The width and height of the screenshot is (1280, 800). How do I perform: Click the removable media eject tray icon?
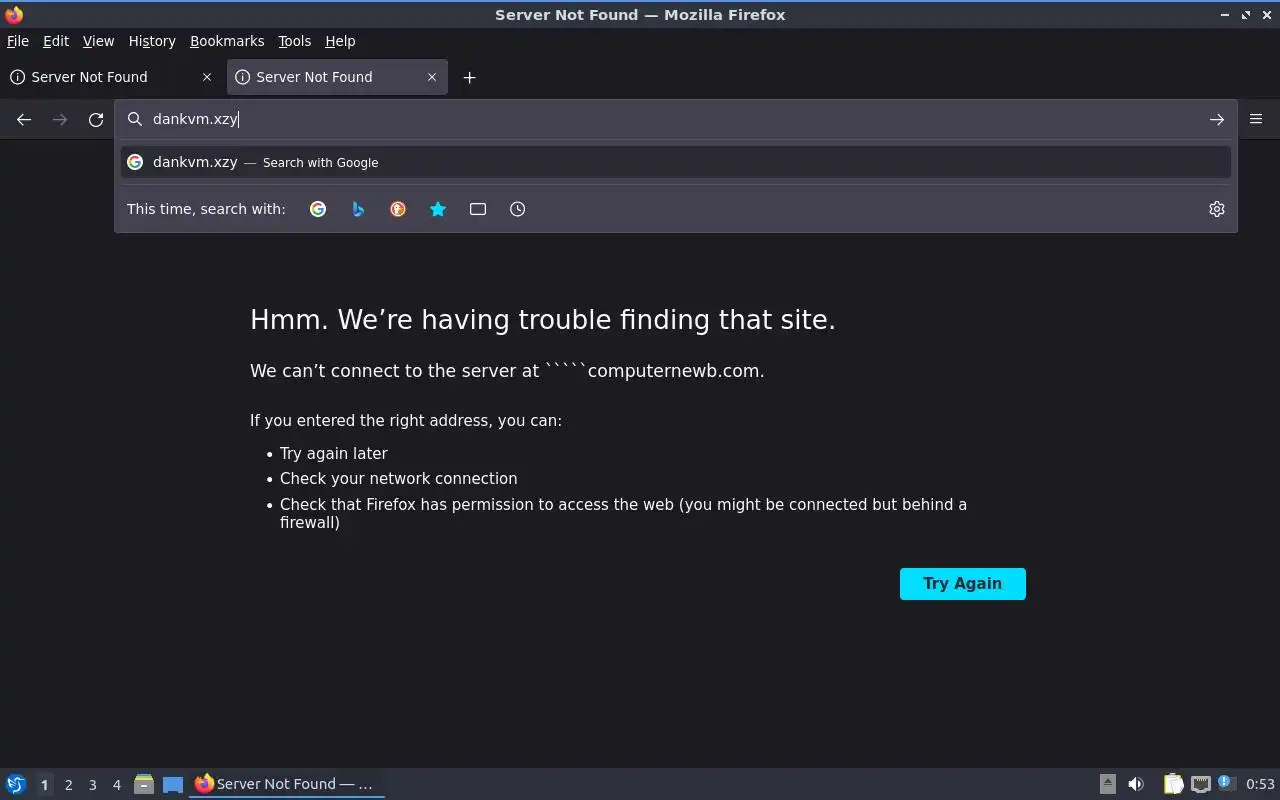(1108, 784)
